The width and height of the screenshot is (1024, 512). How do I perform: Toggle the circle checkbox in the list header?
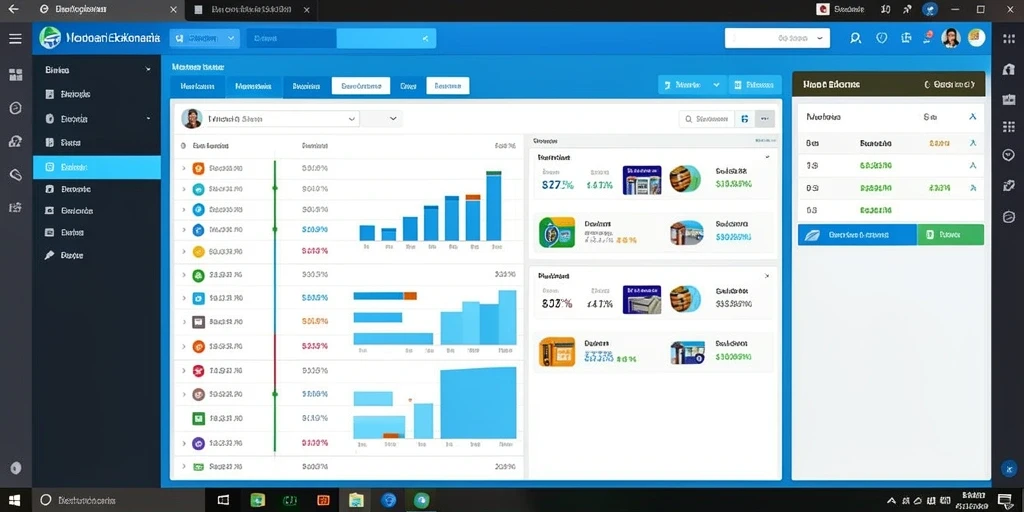184,146
